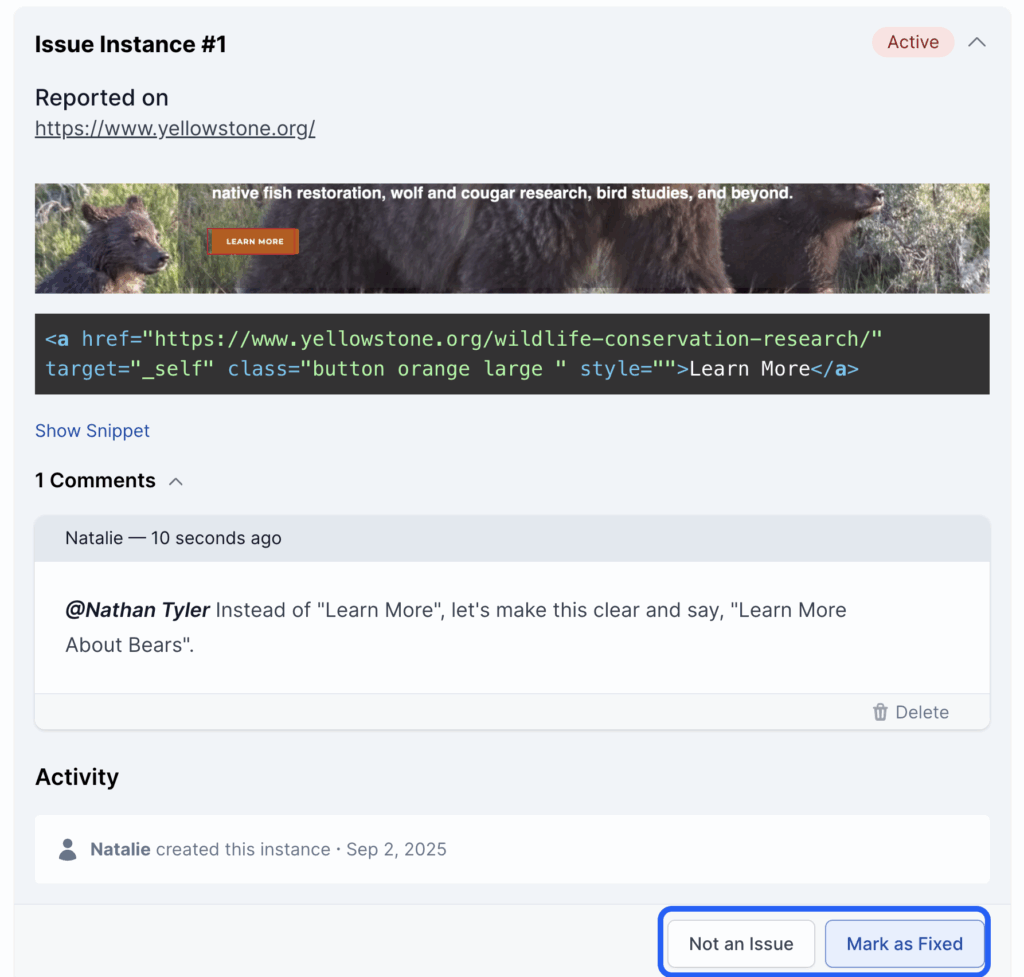
Task: Click the wildlife-conservation-research URL in the code
Action: (517, 339)
